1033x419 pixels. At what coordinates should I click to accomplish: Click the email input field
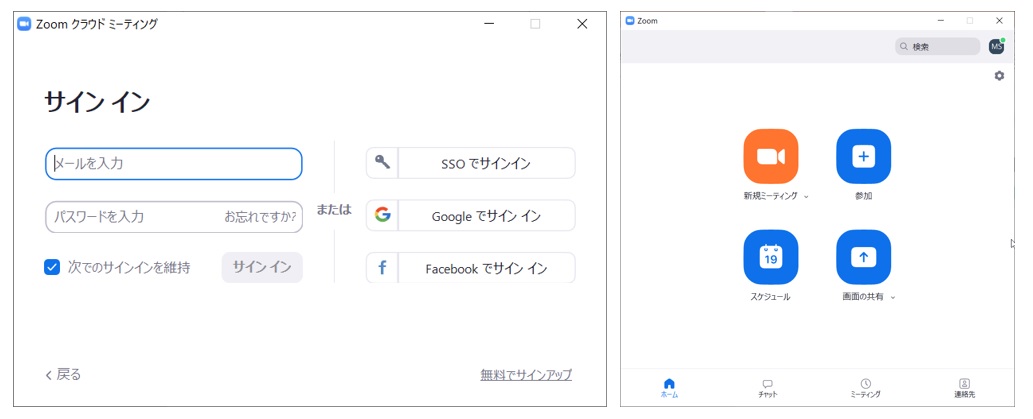pyautogui.click(x=174, y=164)
